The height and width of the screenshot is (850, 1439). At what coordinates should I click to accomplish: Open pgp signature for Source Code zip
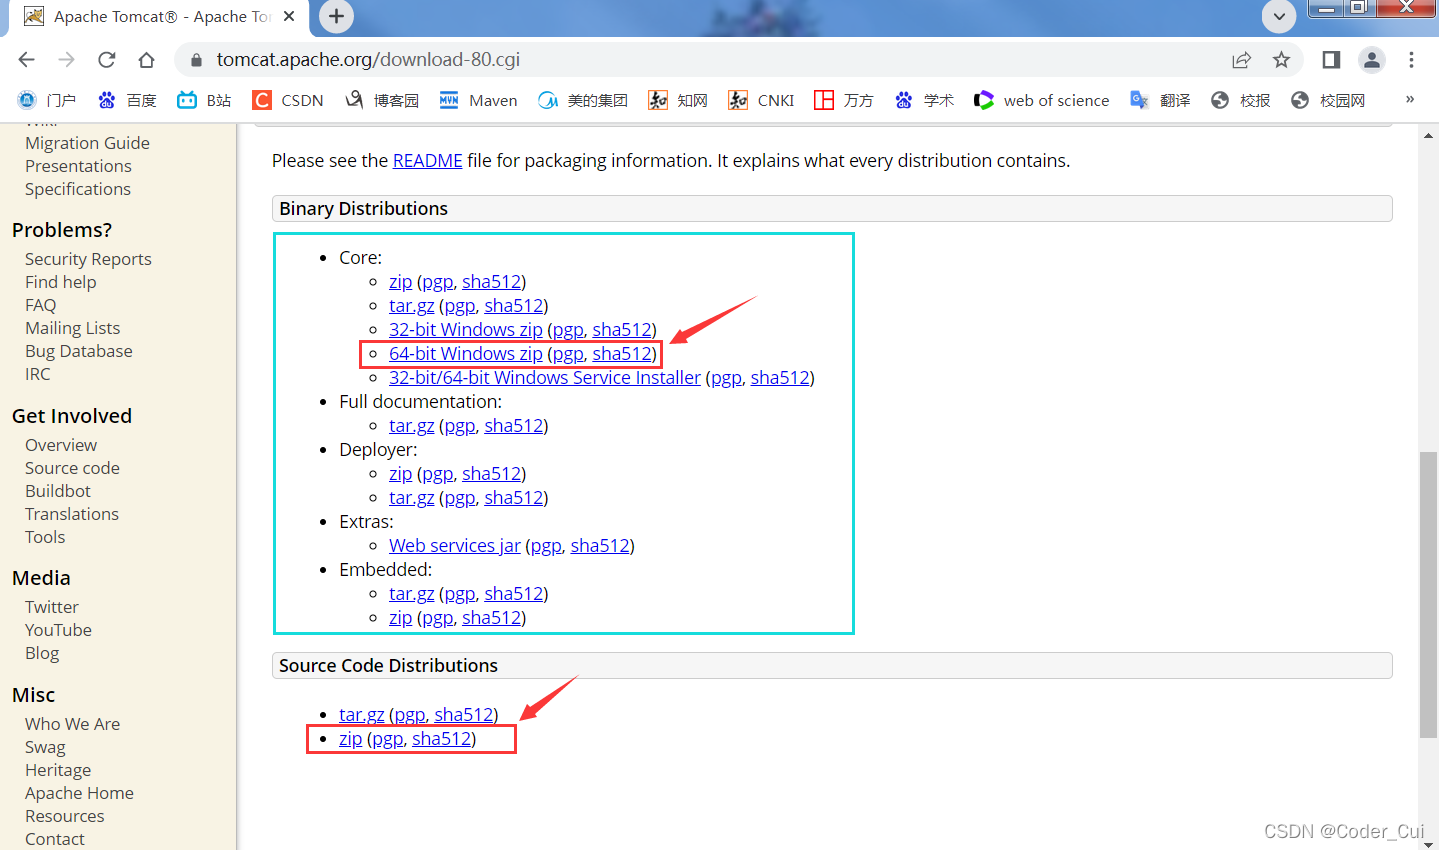pyautogui.click(x=387, y=738)
